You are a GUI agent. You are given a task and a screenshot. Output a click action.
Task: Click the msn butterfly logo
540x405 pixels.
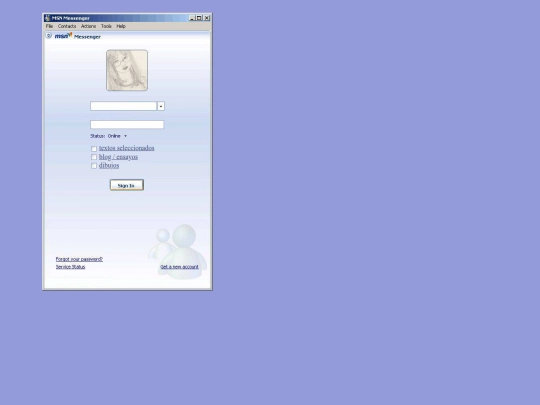coord(64,35)
